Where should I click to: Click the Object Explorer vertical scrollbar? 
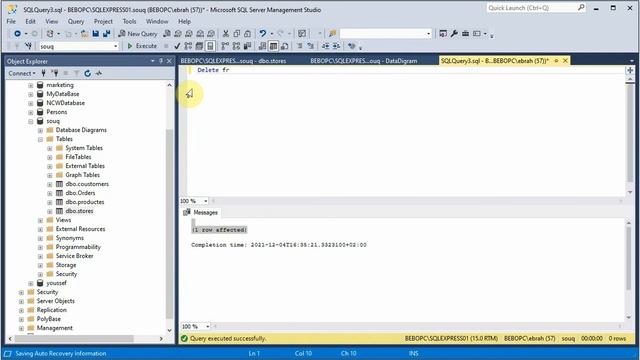[169, 224]
